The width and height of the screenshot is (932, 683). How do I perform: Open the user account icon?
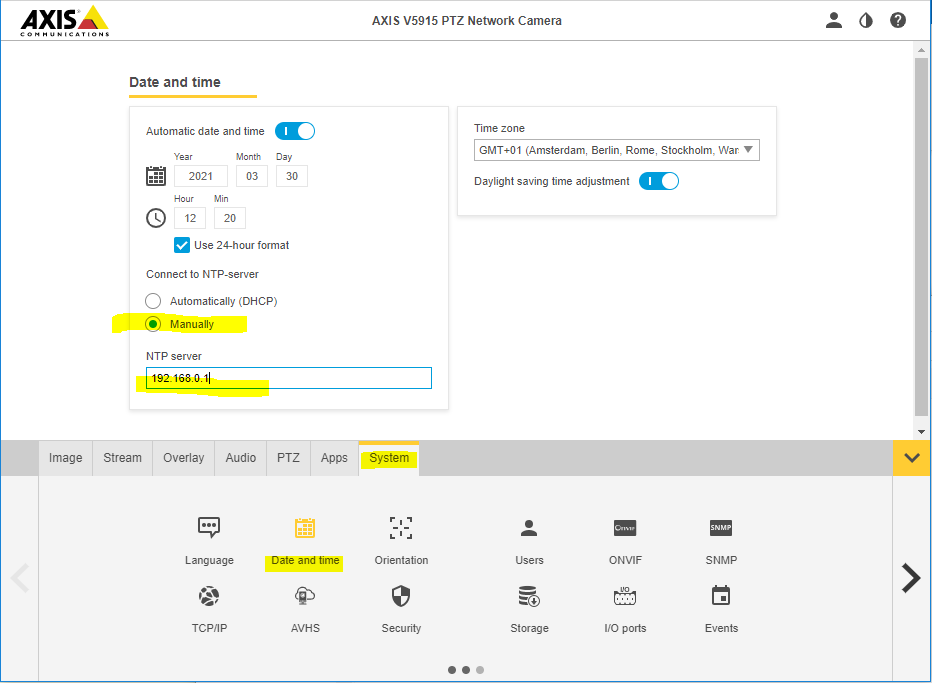[x=834, y=21]
